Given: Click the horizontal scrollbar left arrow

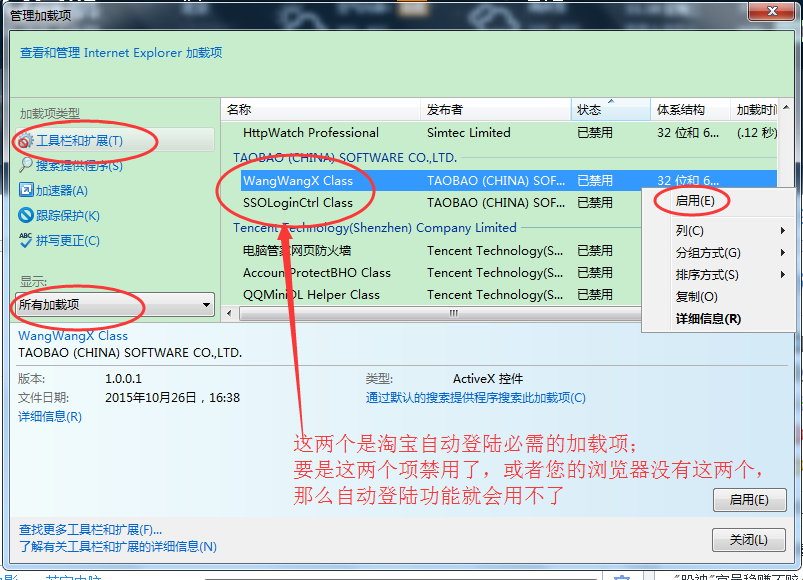Looking at the screenshot, I should point(230,314).
